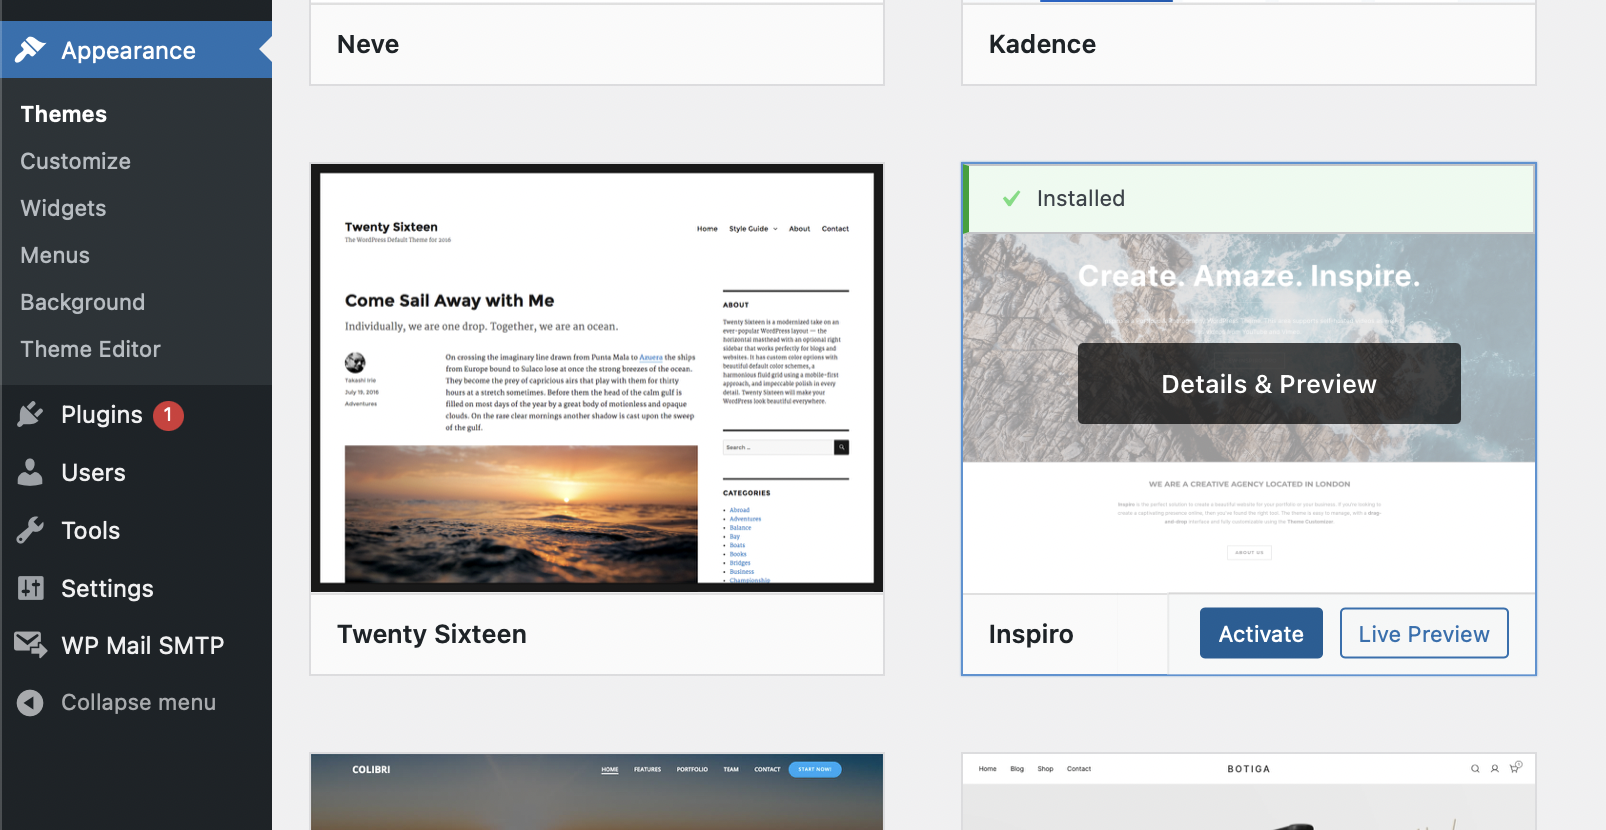The height and width of the screenshot is (830, 1606).
Task: Open Details & Preview for Inspiro
Action: tap(1269, 384)
